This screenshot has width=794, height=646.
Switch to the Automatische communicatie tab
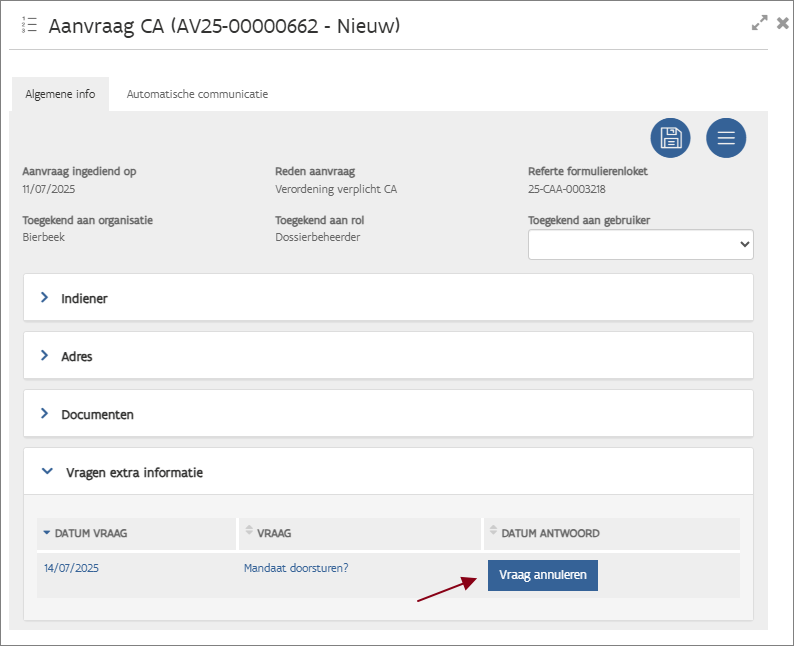(197, 94)
